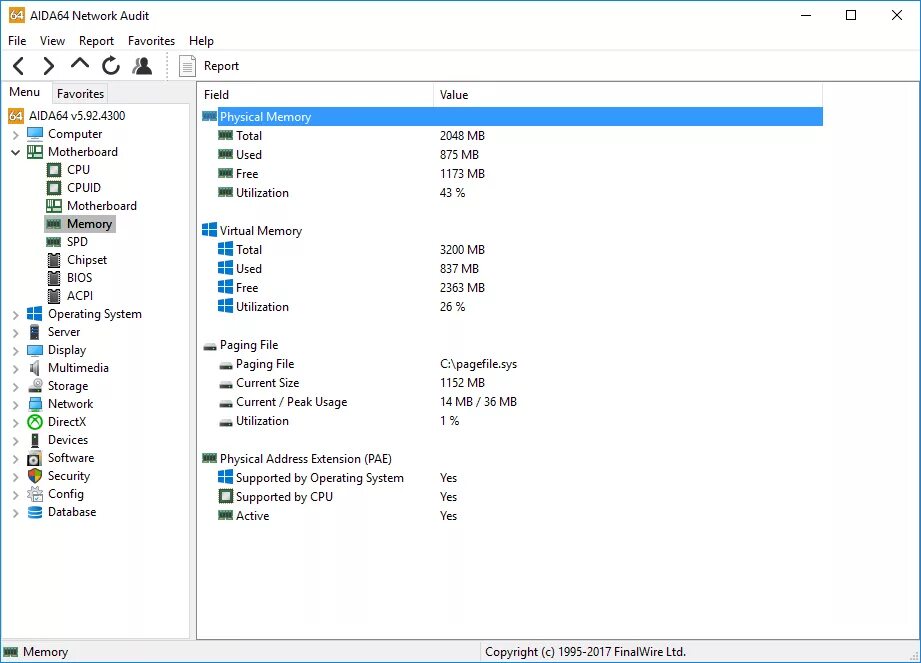Viewport: 921px width, 663px height.
Task: Collapse the Motherboard tree node
Action: [x=16, y=152]
